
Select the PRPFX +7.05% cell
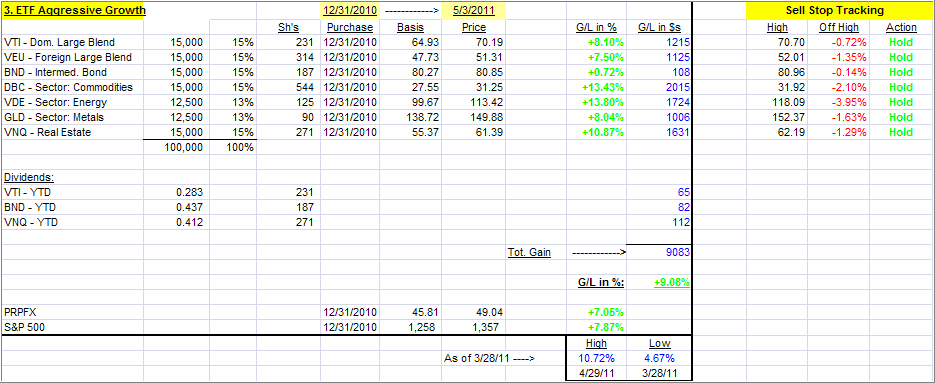[x=596, y=312]
